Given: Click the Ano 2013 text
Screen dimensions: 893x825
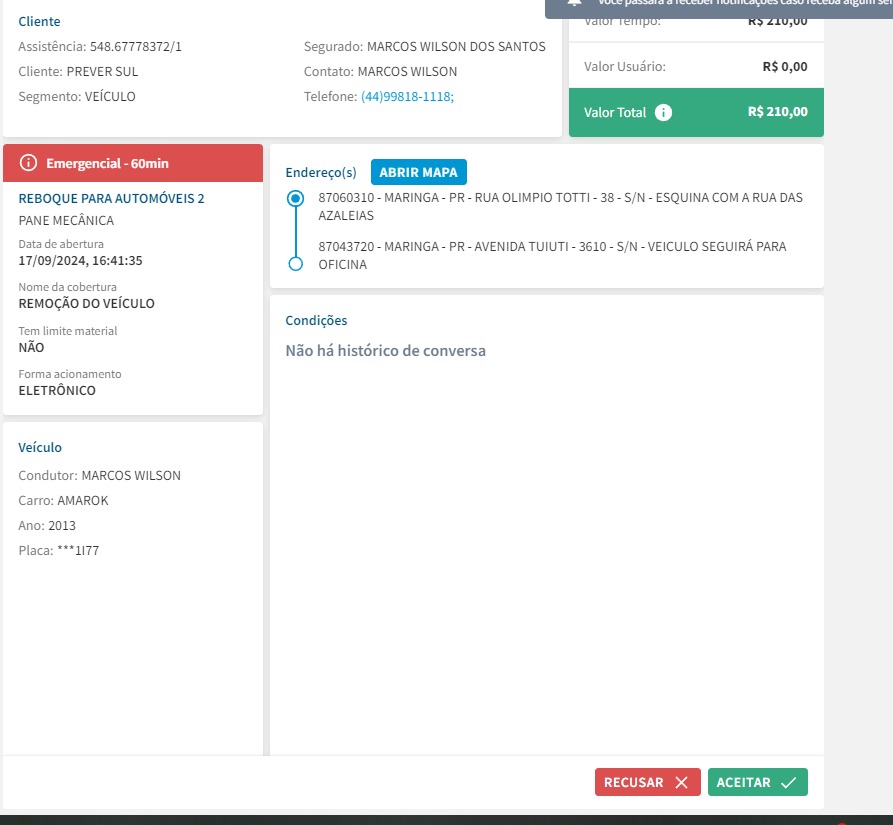Looking at the screenshot, I should [47, 526].
